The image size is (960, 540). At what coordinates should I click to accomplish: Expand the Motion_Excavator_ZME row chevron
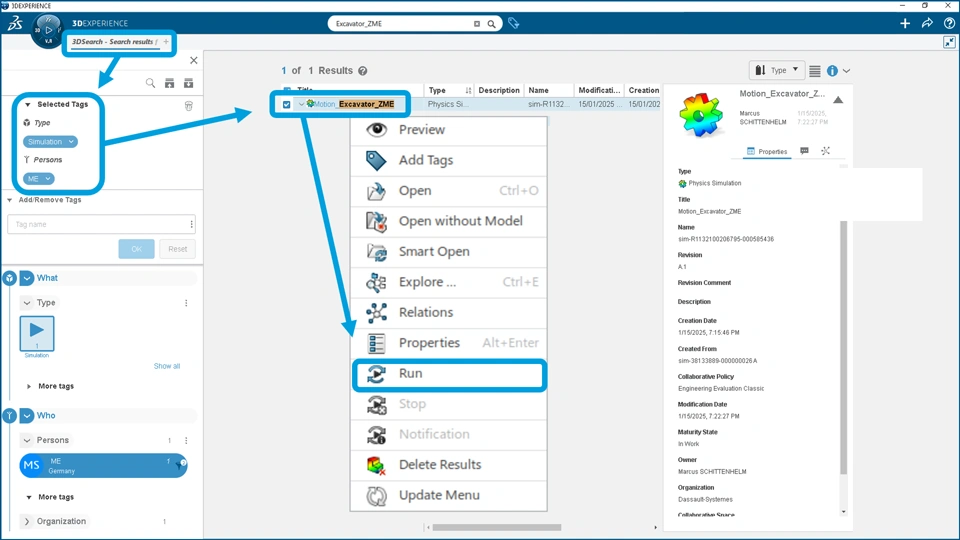301,105
